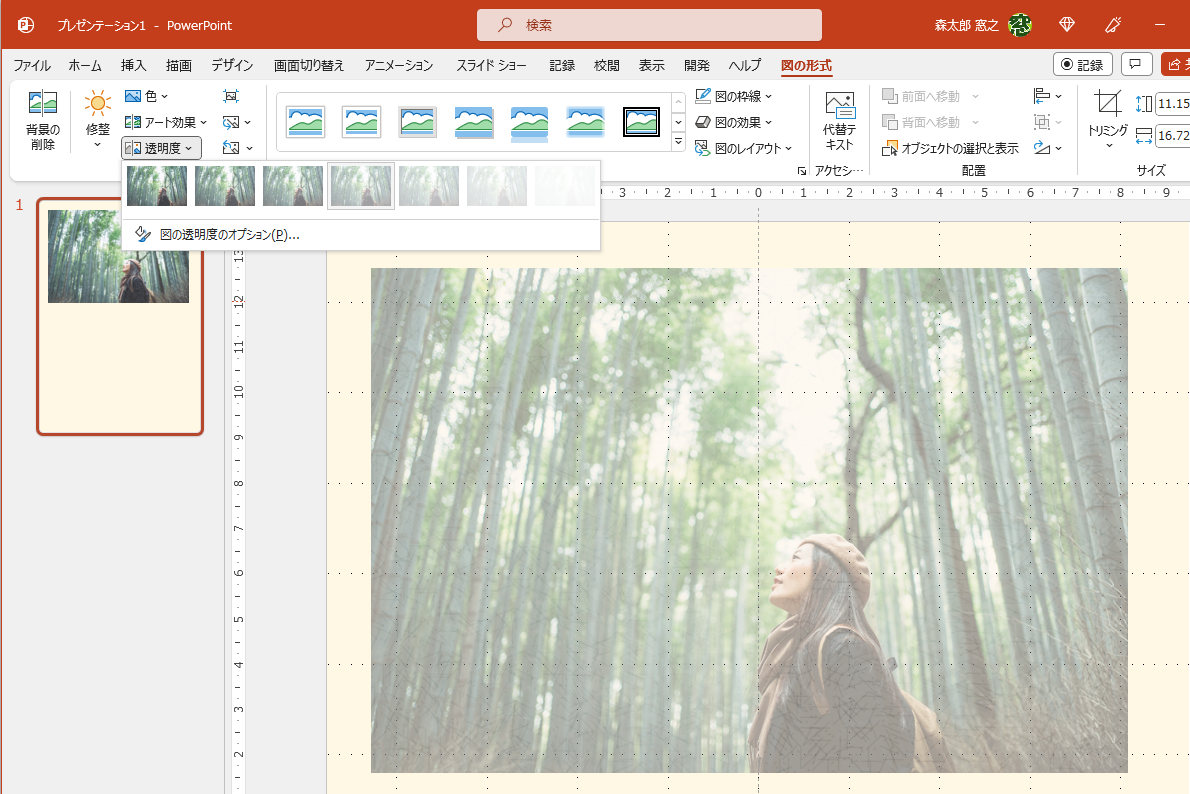Image resolution: width=1190 pixels, height=794 pixels.
Task: Open the ヘルプ tab
Action: tap(745, 65)
